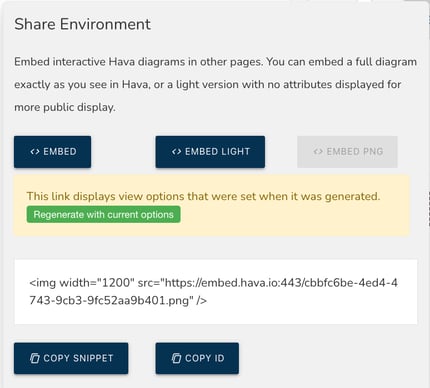Choose the EMBED LIGHT option
Screen dimensions: 430x388
pos(210,152)
